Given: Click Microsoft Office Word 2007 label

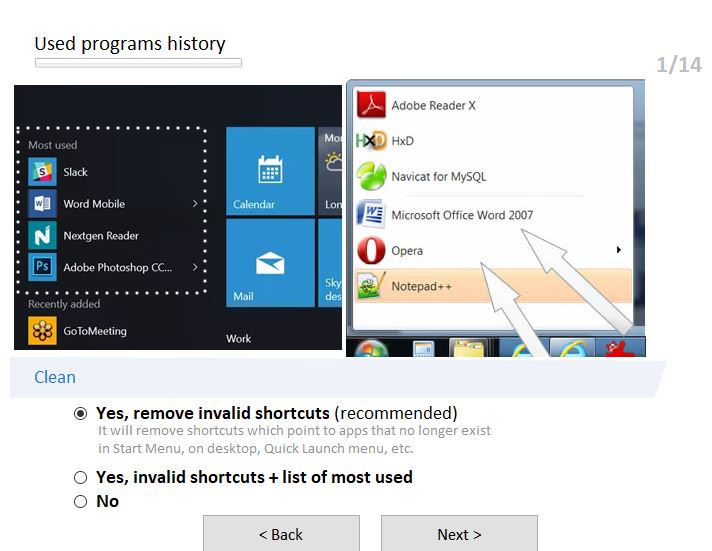Looking at the screenshot, I should (462, 215).
